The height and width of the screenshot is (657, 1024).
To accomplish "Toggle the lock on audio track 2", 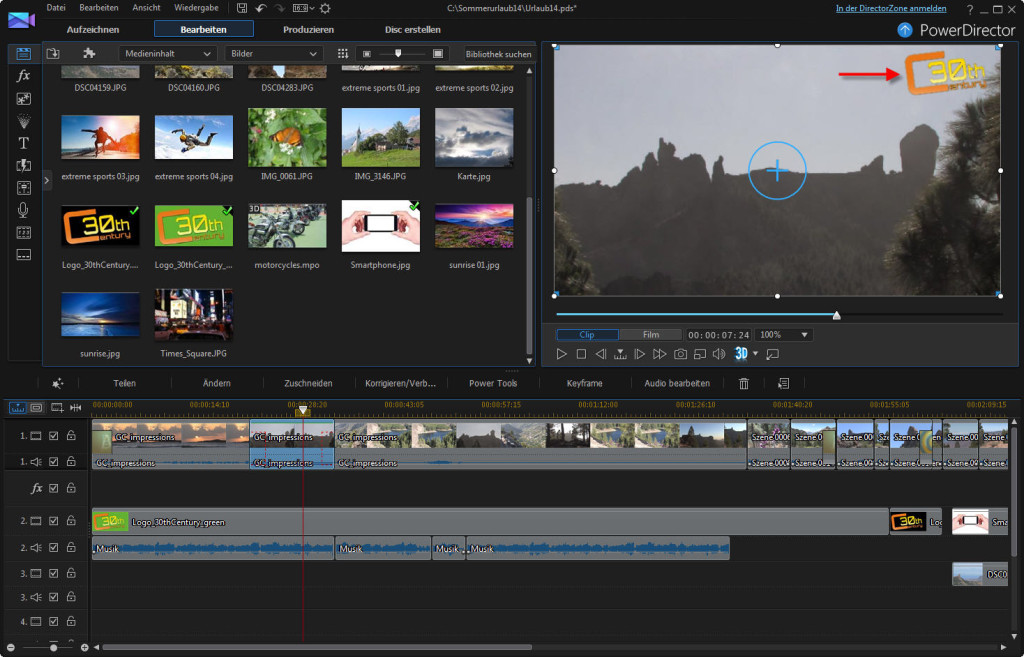I will point(71,547).
